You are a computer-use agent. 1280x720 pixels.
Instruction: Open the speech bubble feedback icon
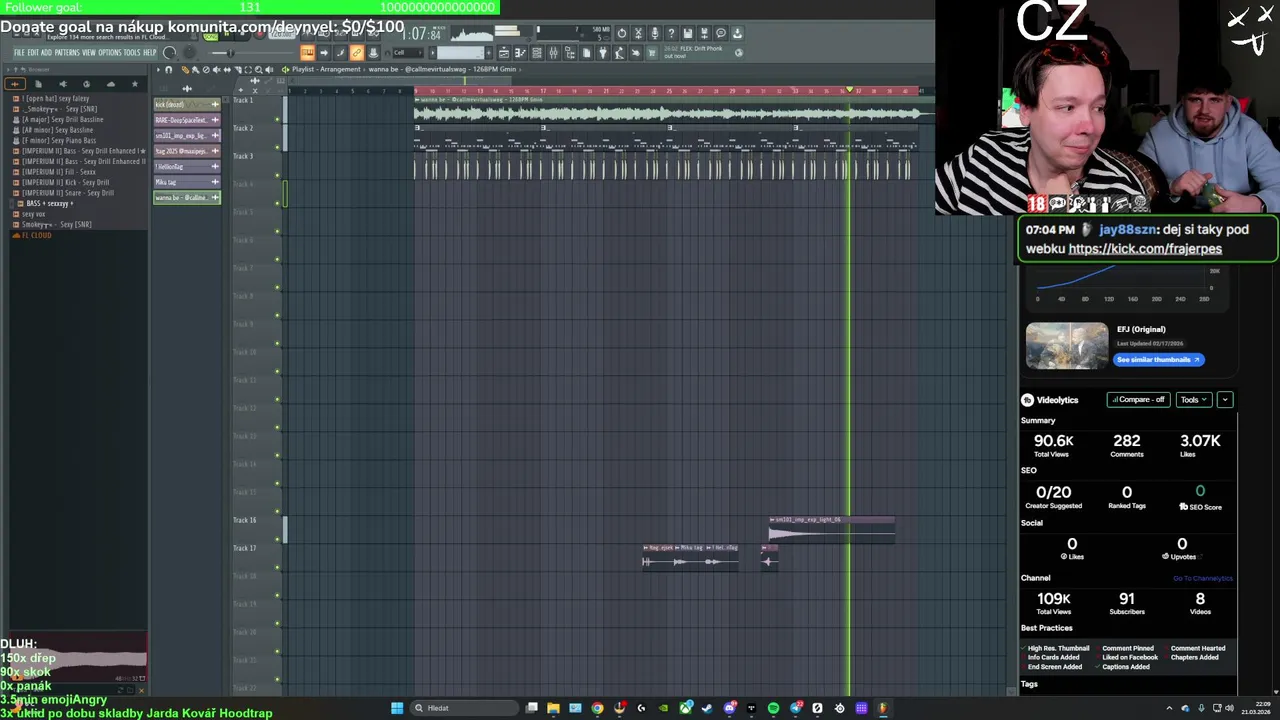(721, 33)
